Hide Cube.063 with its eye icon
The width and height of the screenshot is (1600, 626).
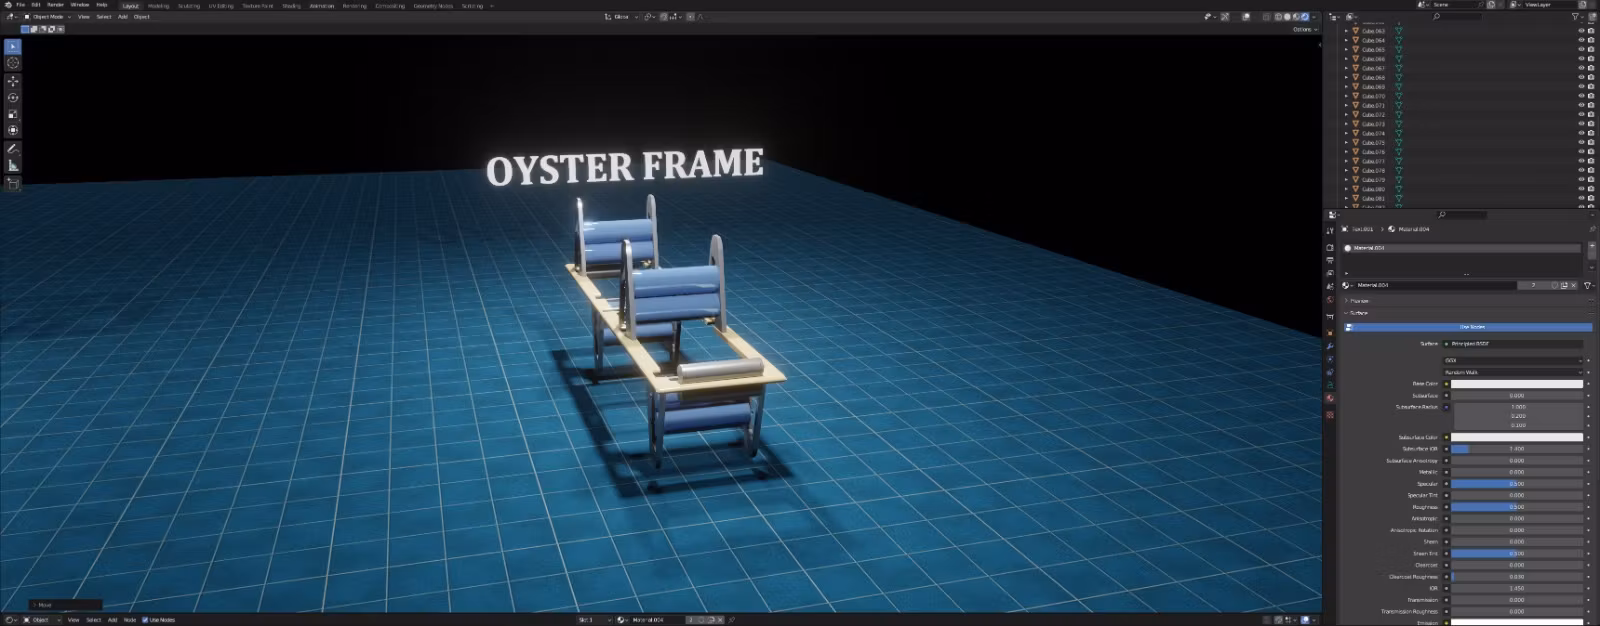coord(1581,31)
